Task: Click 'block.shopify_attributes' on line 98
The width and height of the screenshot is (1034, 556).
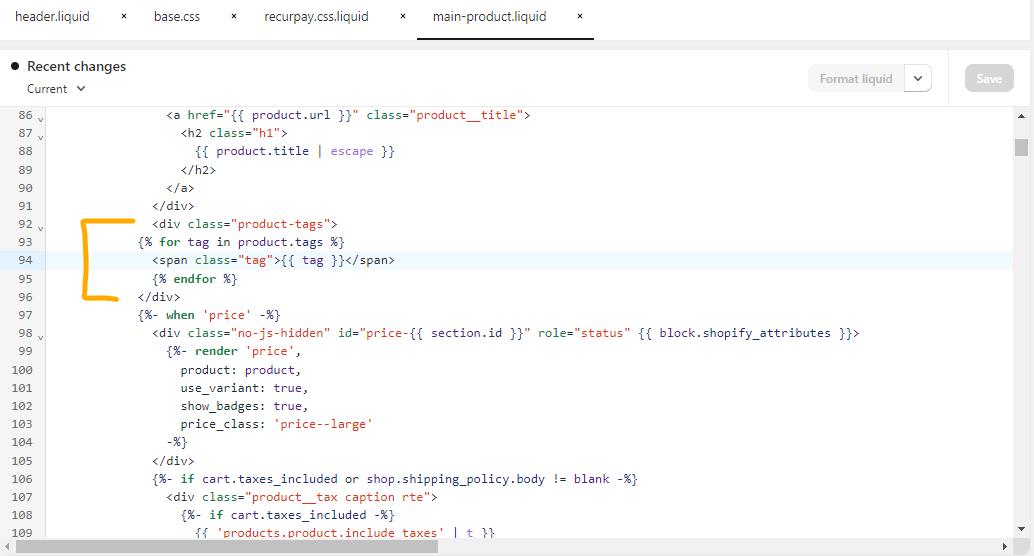Action: tap(745, 333)
